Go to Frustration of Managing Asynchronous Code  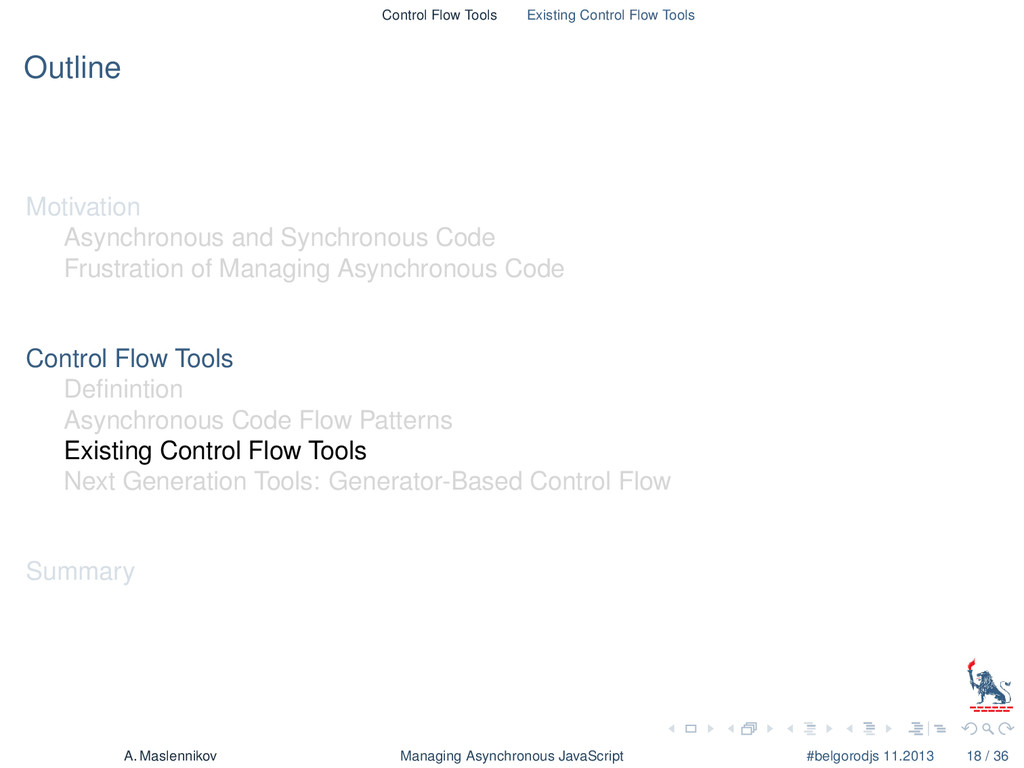[x=314, y=268]
